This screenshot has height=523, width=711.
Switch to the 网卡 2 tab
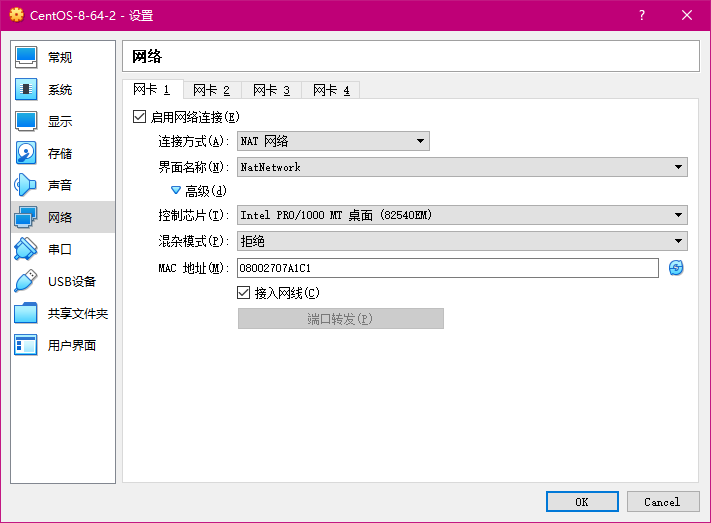click(x=212, y=90)
